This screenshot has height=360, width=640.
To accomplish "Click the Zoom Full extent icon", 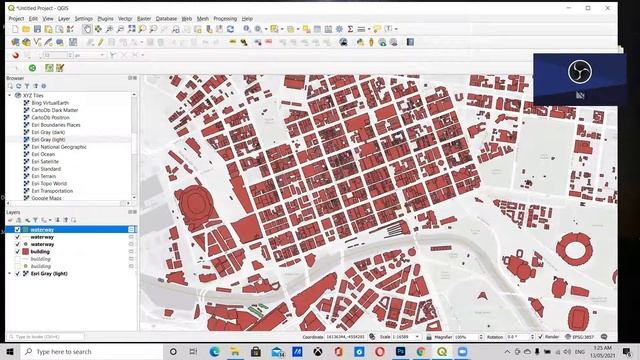I will (131, 29).
